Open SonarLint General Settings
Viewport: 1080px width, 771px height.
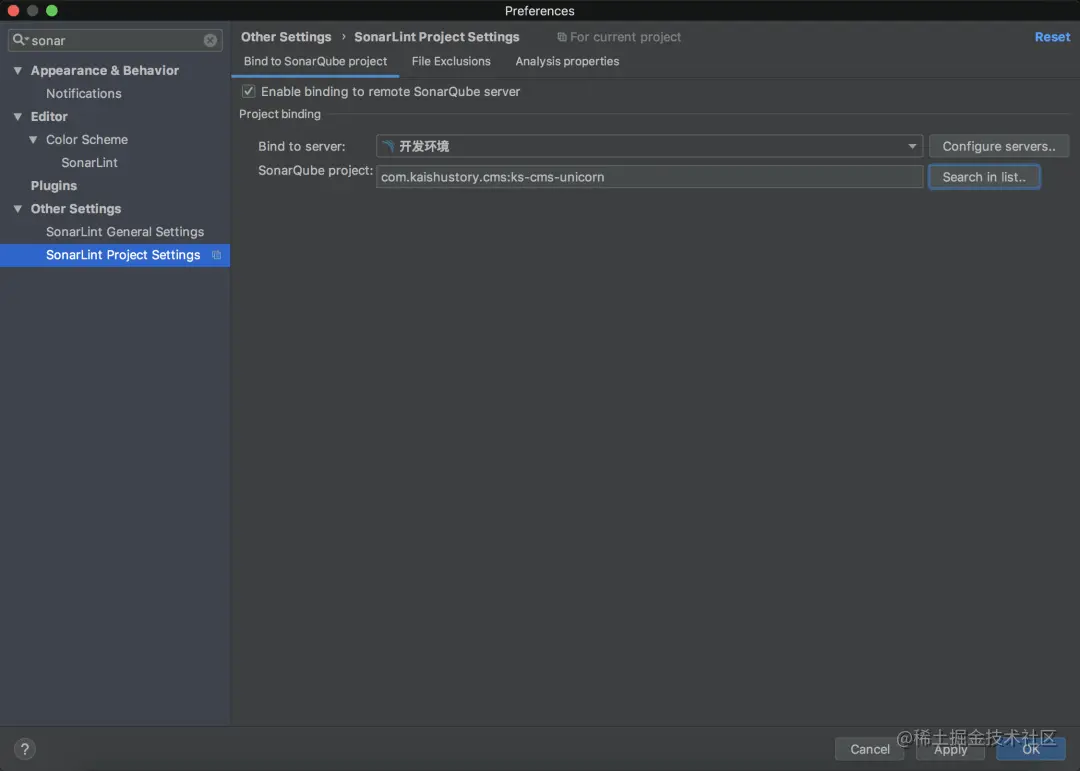point(125,232)
